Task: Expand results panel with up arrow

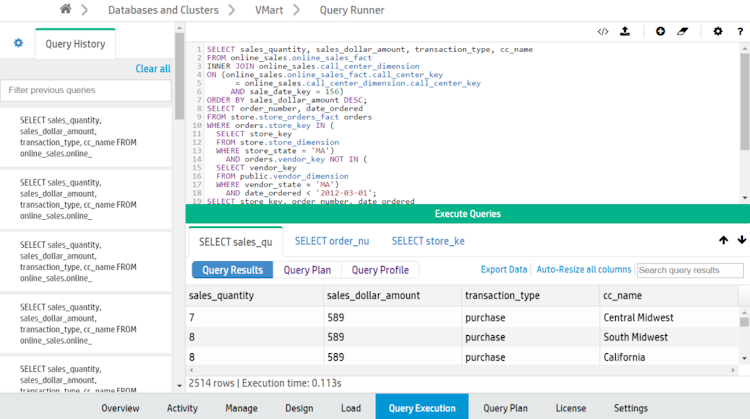Action: pyautogui.click(x=724, y=240)
